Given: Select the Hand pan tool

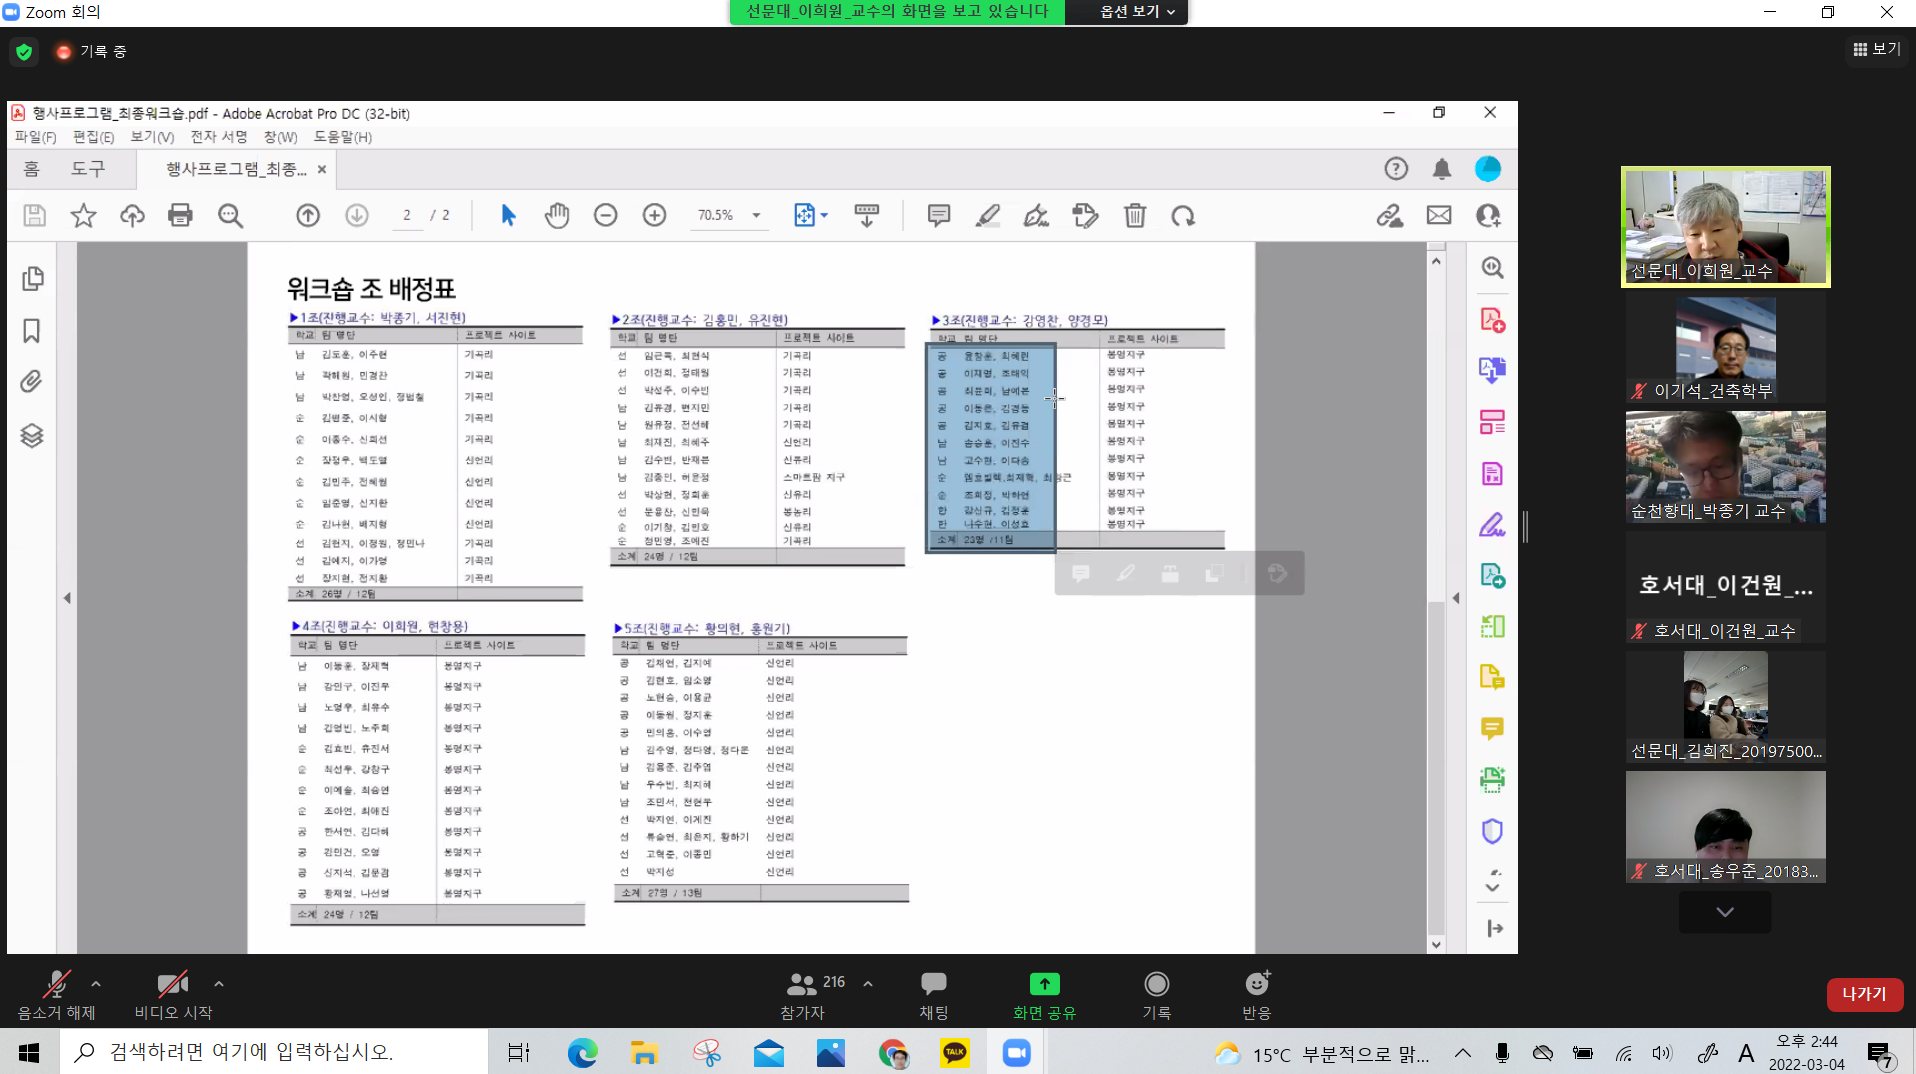Looking at the screenshot, I should (557, 215).
